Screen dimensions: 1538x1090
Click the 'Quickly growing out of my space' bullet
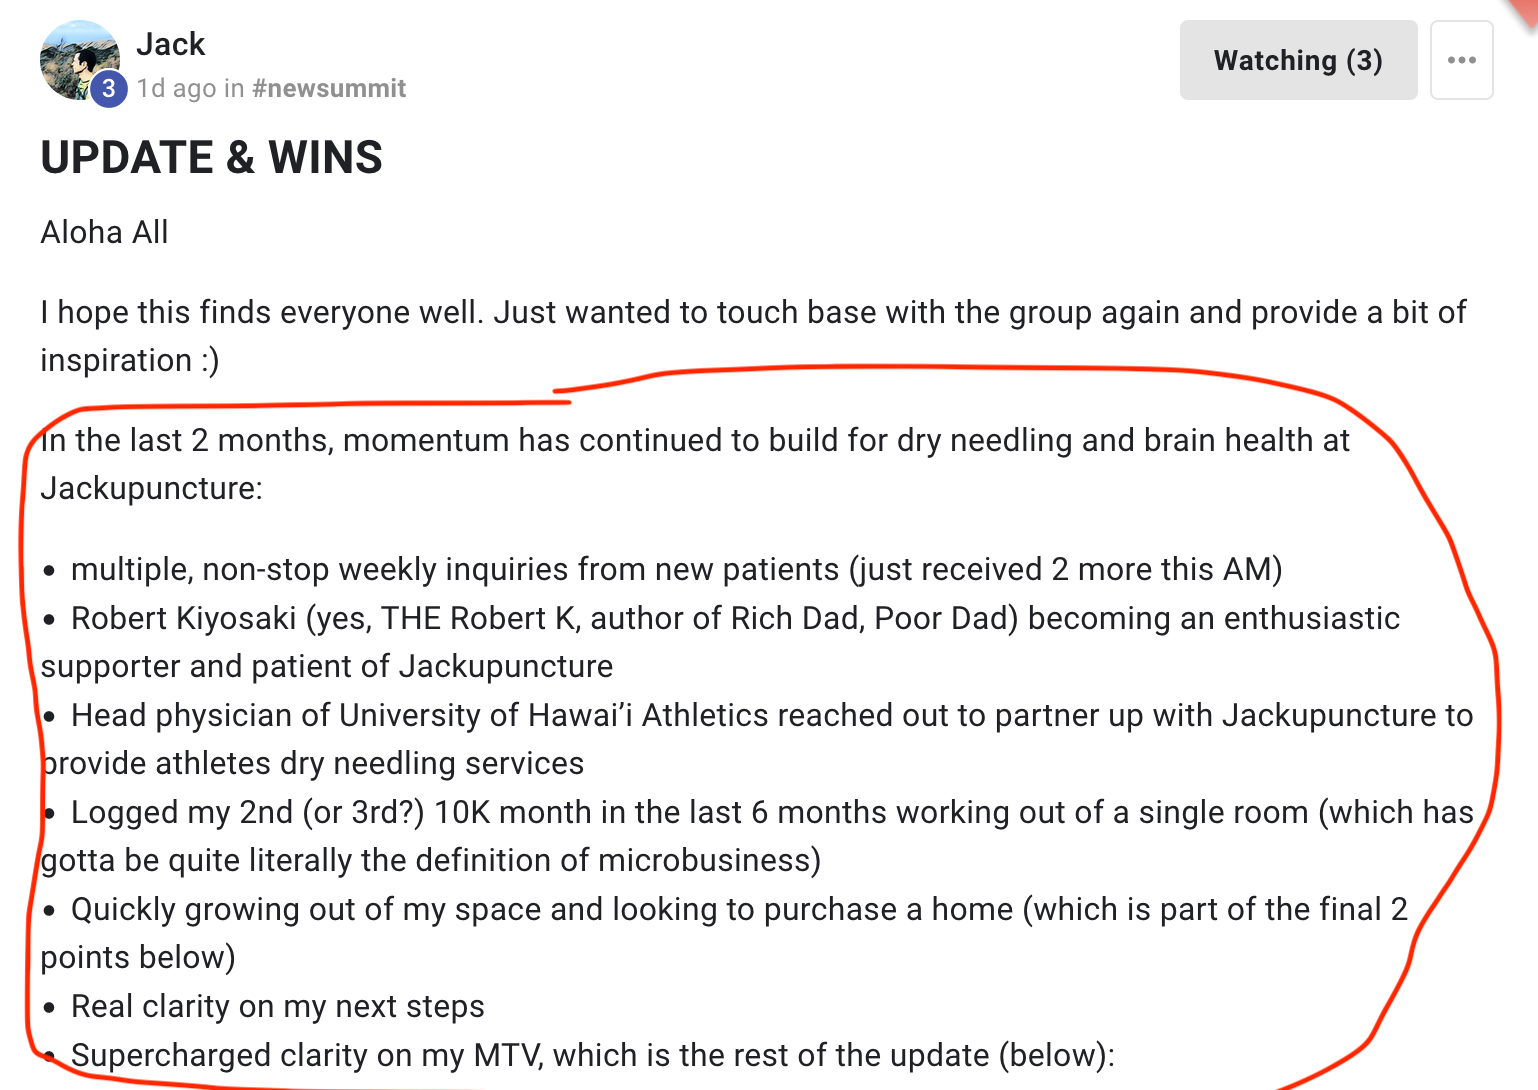point(738,909)
